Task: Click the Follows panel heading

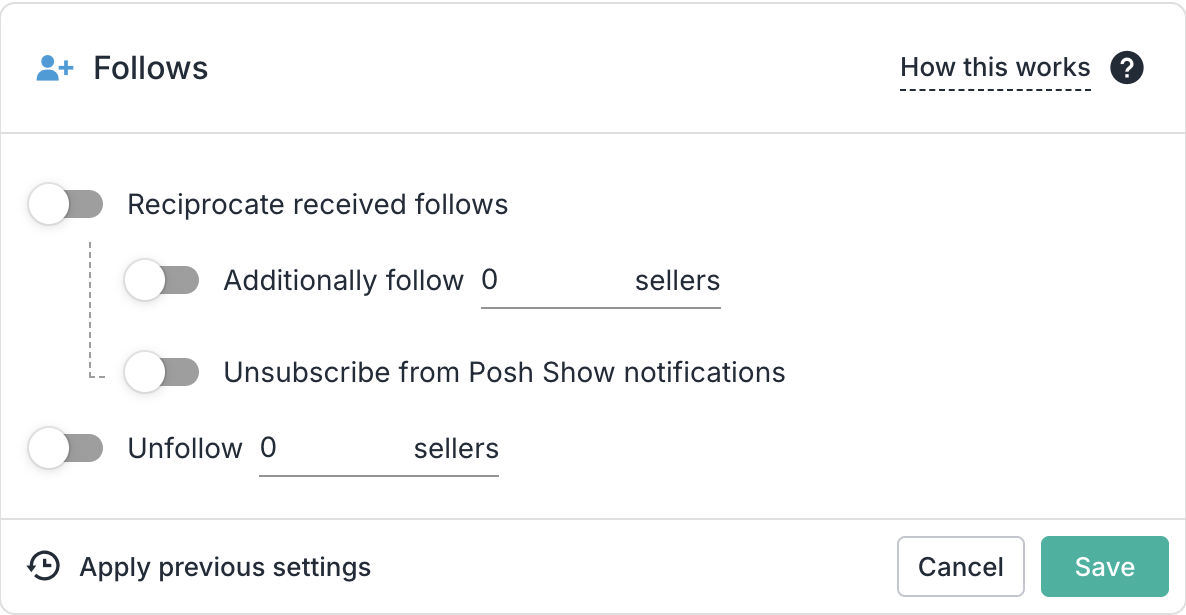Action: [151, 68]
